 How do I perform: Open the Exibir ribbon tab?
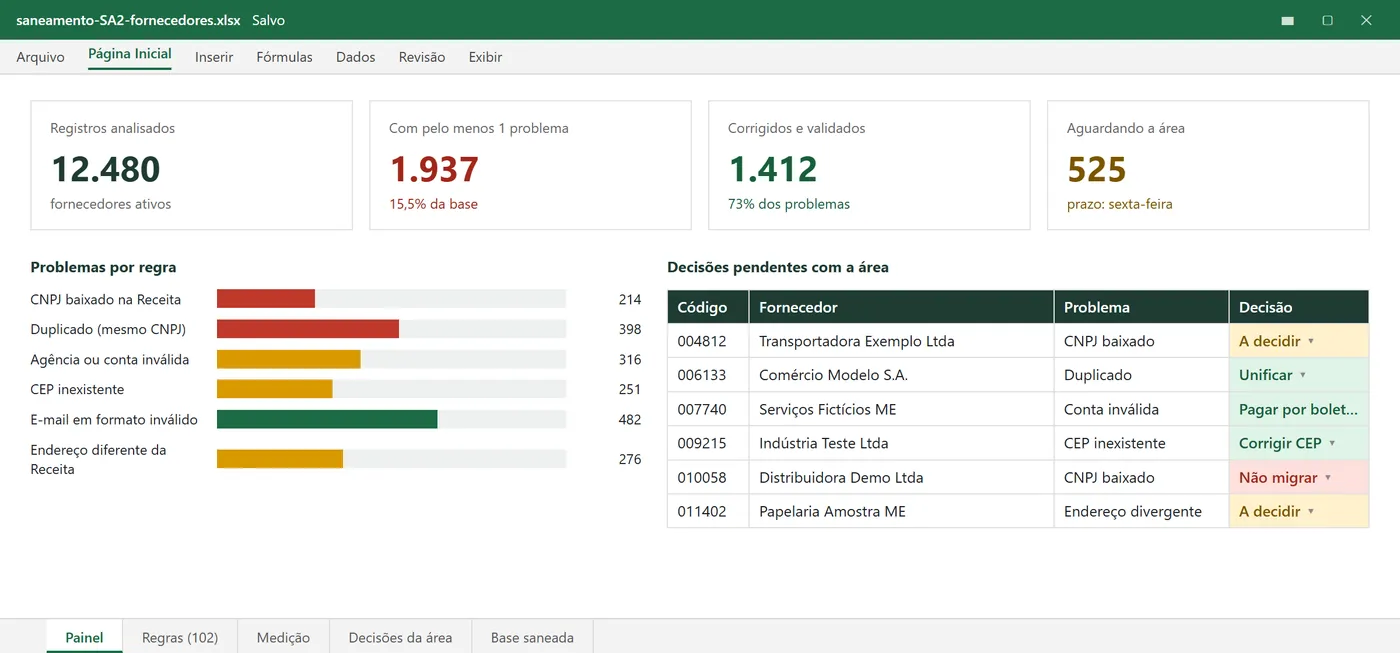(x=485, y=57)
